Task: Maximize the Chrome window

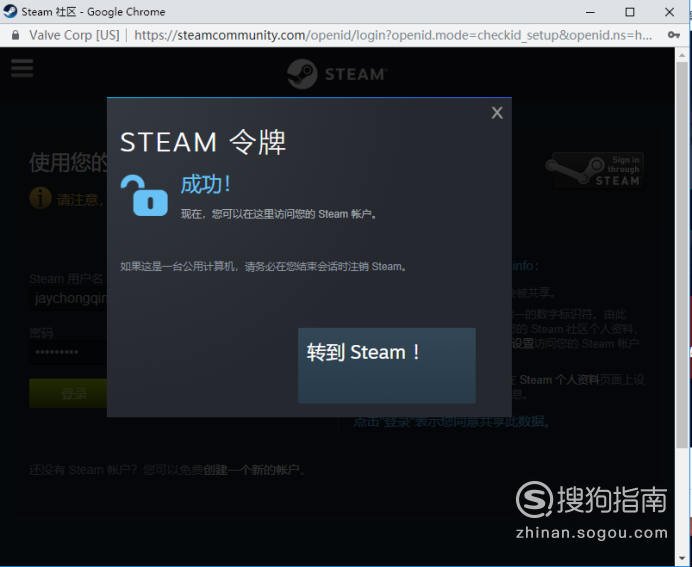Action: point(630,12)
